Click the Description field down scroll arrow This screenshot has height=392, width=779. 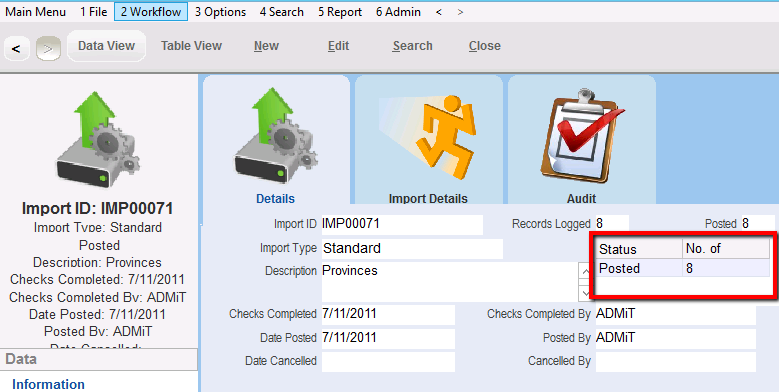585,293
